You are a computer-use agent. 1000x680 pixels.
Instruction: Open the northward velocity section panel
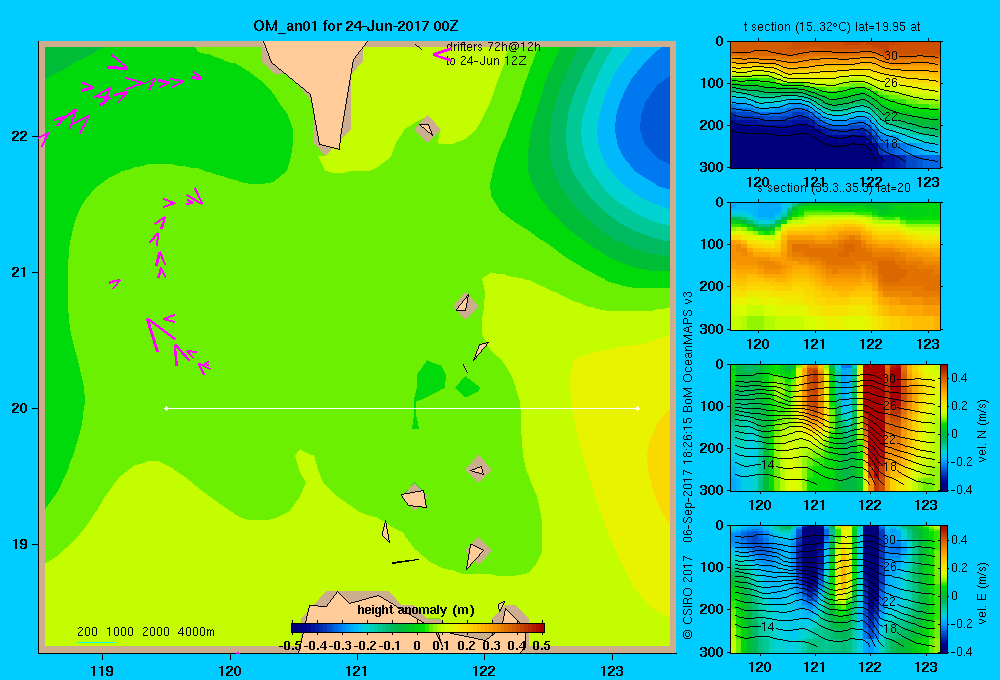click(835, 427)
